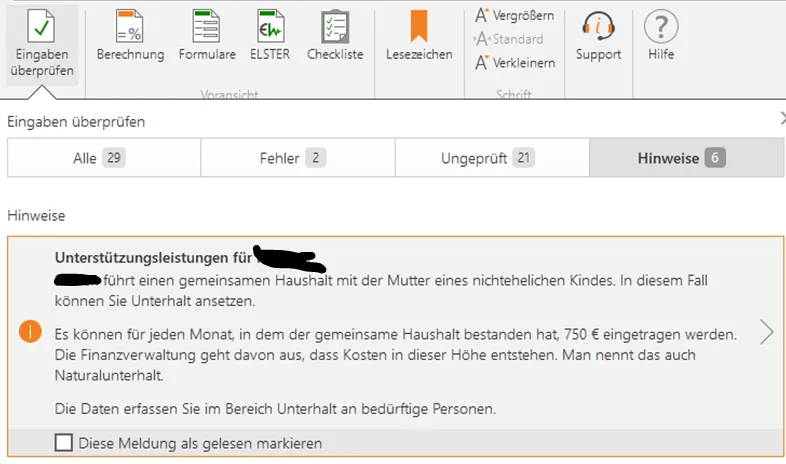Click the Eingaben überprüfen checkmark icon
This screenshot has height=464, width=786.
tap(41, 24)
